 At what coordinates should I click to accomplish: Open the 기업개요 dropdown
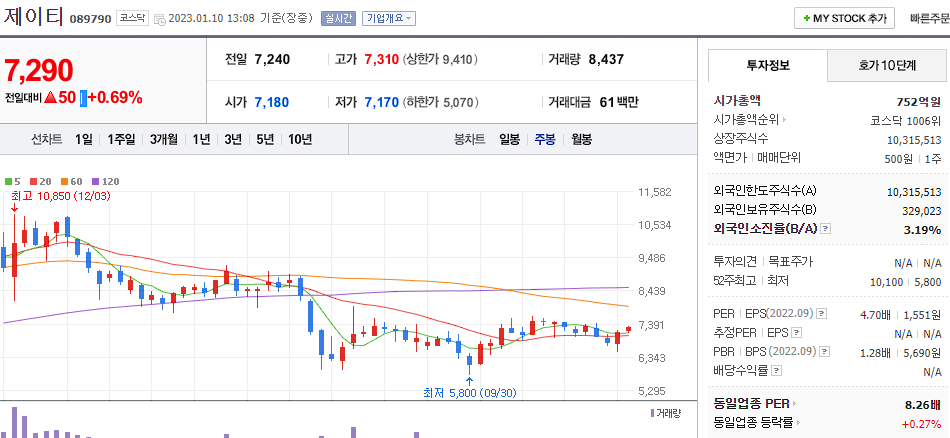pos(388,18)
